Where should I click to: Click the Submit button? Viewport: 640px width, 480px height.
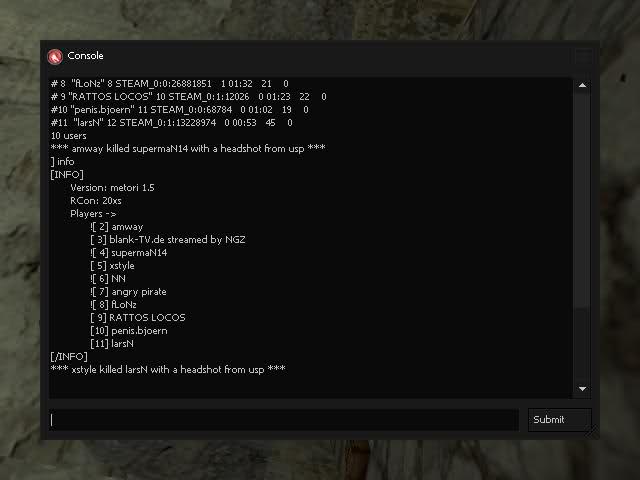point(560,420)
